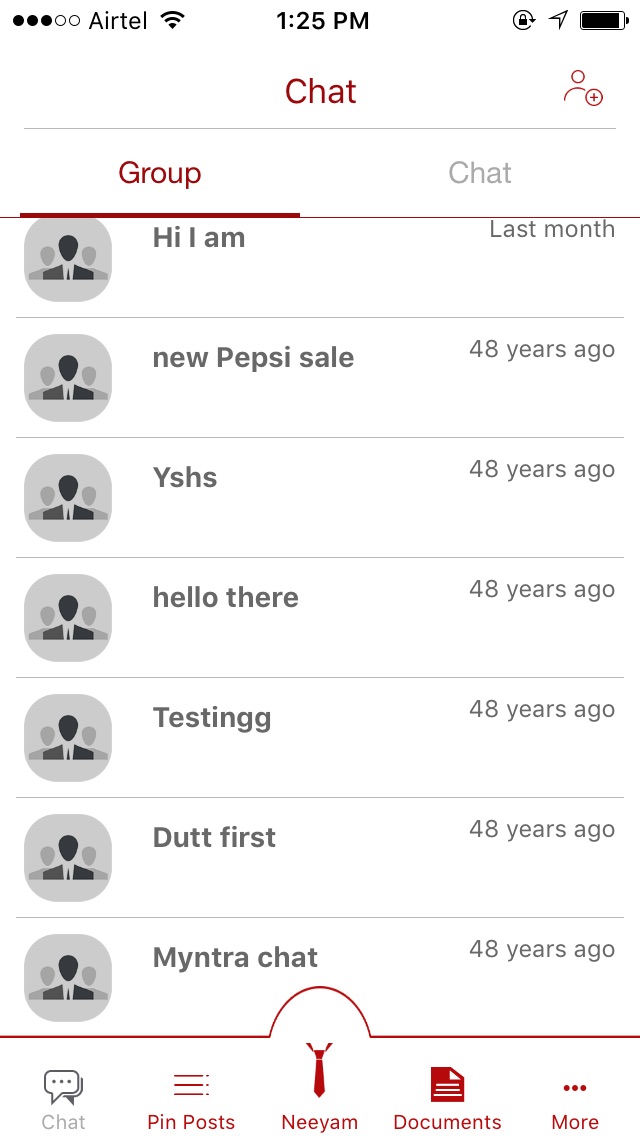The image size is (640, 1136).
Task: Open the Documents section
Action: (x=447, y=1098)
